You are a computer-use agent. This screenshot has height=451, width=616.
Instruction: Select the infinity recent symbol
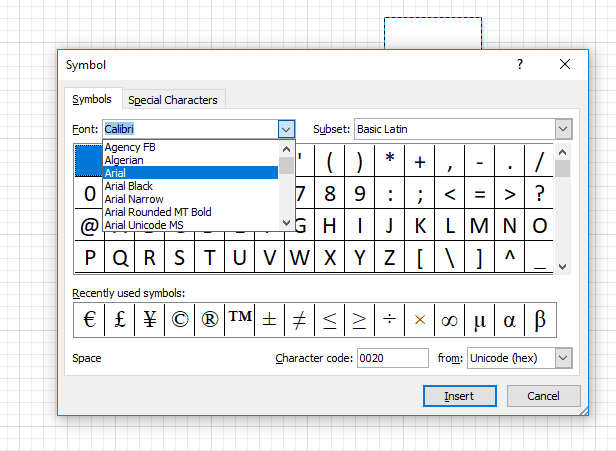tap(449, 320)
